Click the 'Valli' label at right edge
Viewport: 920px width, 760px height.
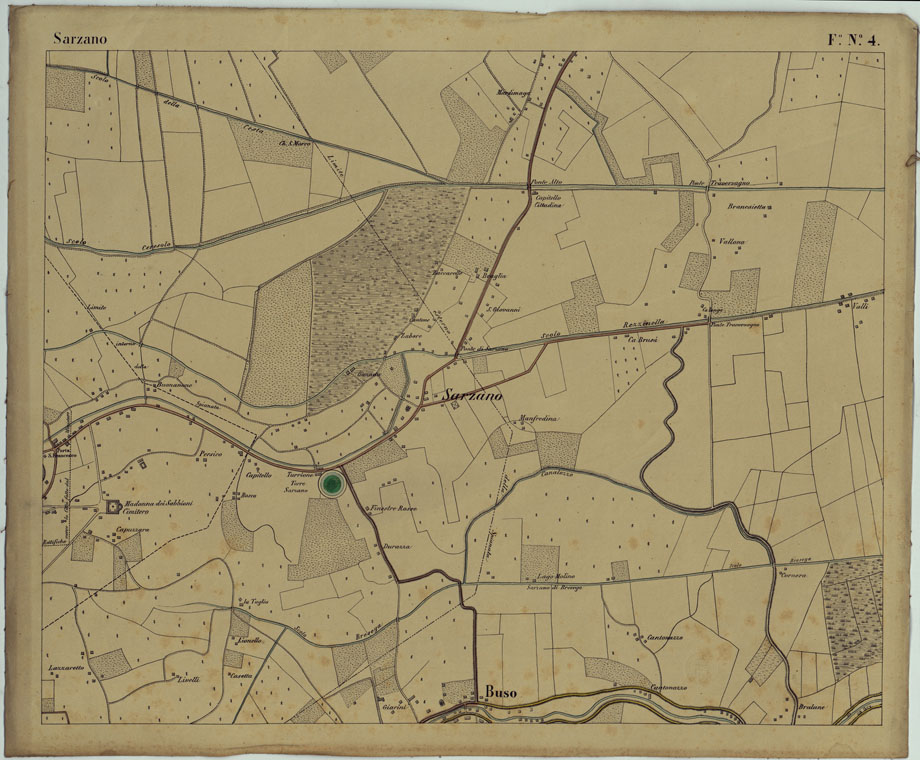pos(860,308)
